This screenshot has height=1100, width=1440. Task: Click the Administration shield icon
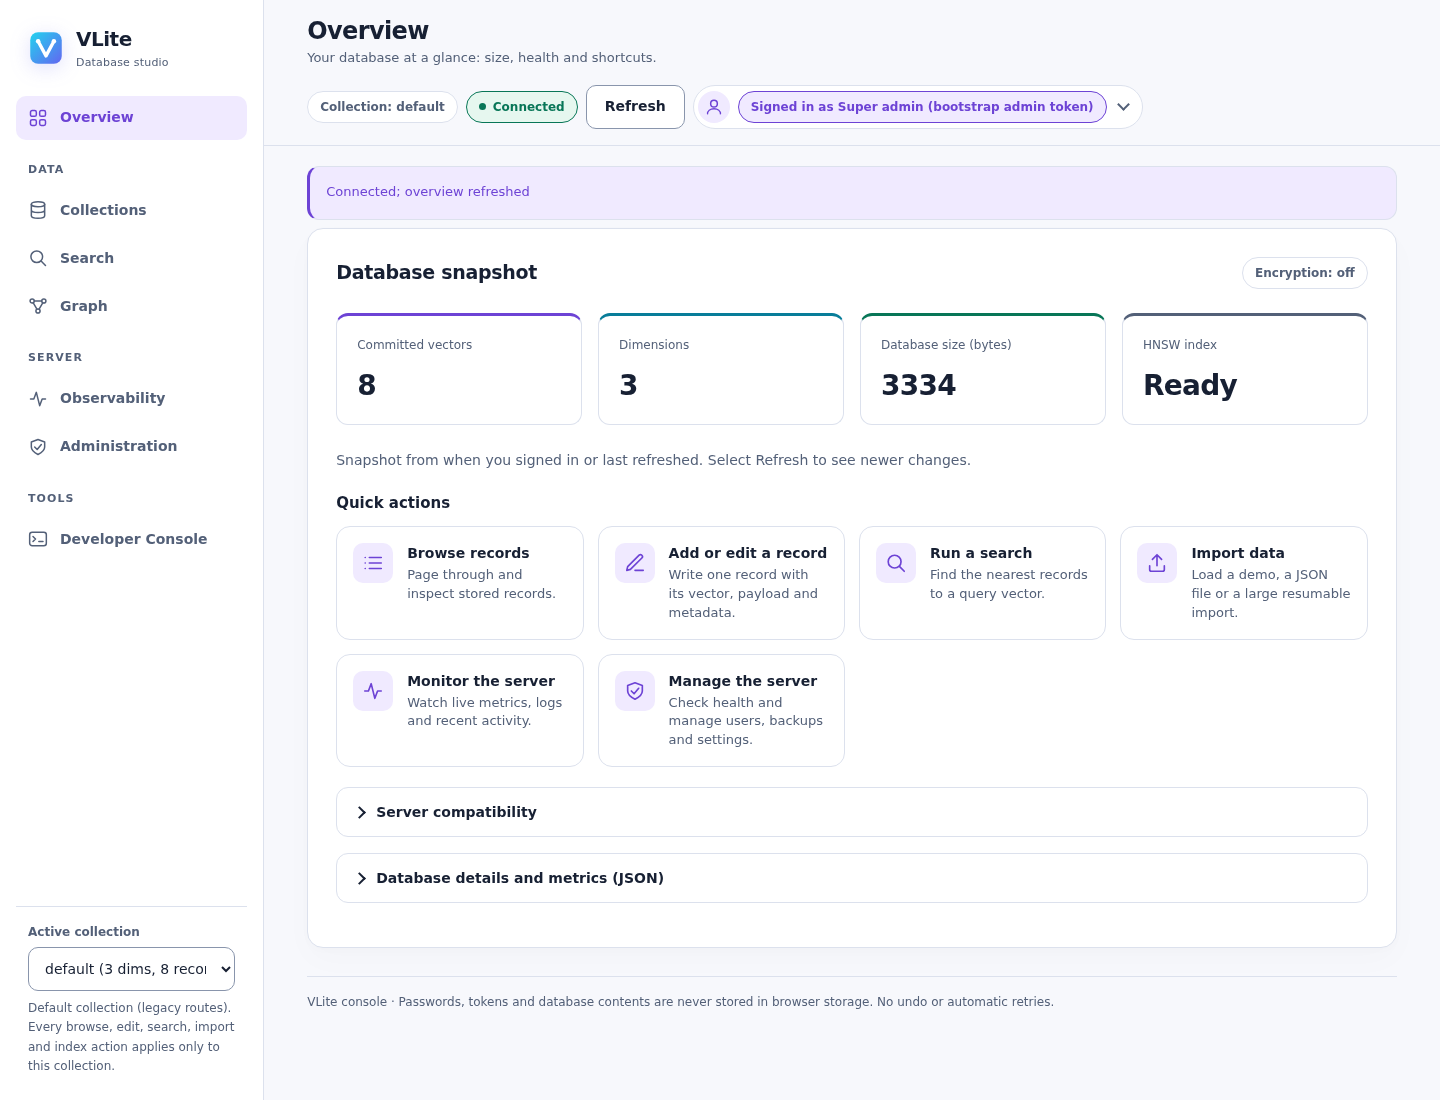[x=38, y=447]
